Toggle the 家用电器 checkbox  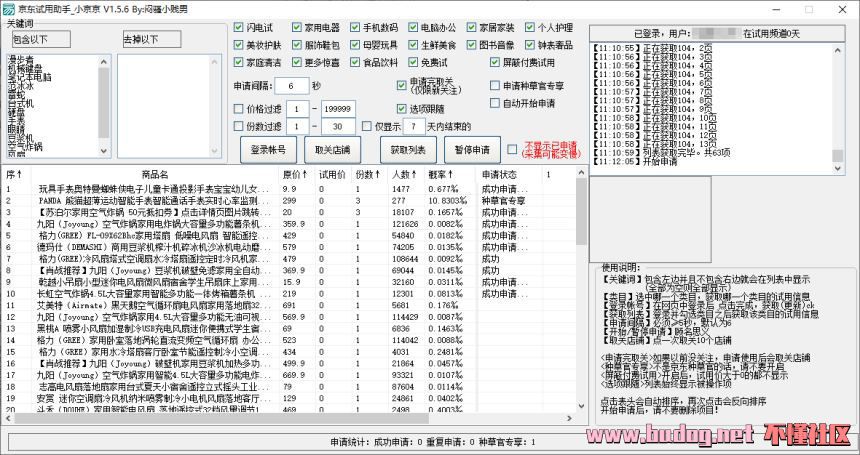click(x=297, y=27)
